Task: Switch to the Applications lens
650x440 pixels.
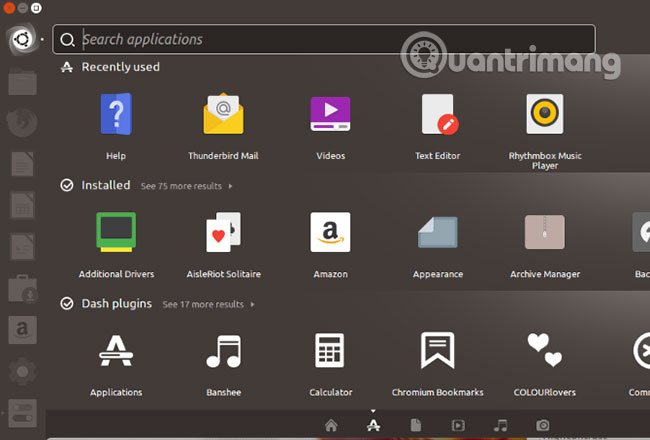Action: click(x=374, y=425)
